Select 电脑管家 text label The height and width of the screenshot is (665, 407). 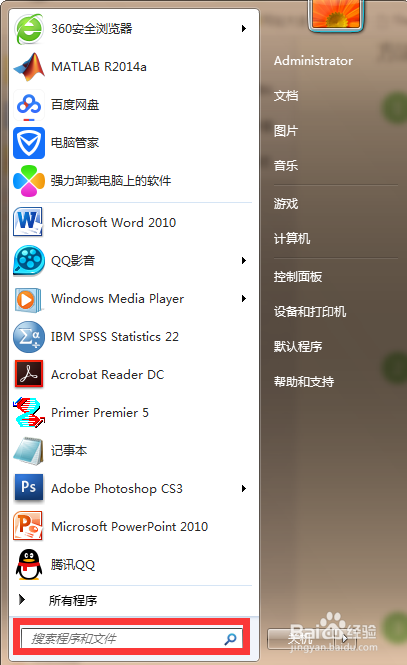click(75, 142)
